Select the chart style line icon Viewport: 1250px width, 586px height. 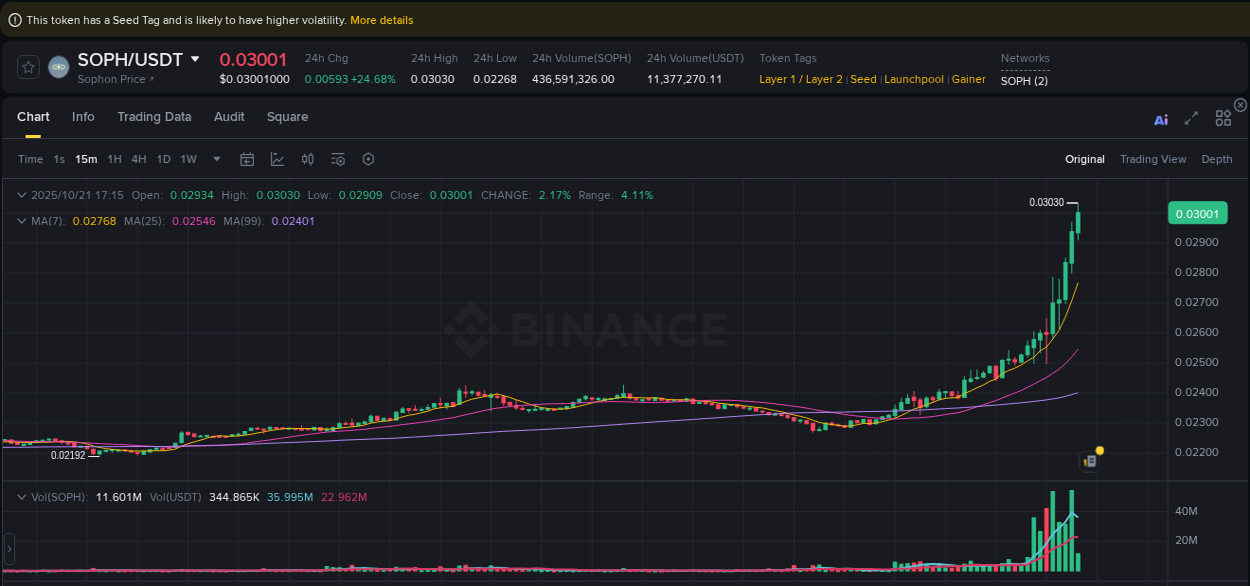277,159
